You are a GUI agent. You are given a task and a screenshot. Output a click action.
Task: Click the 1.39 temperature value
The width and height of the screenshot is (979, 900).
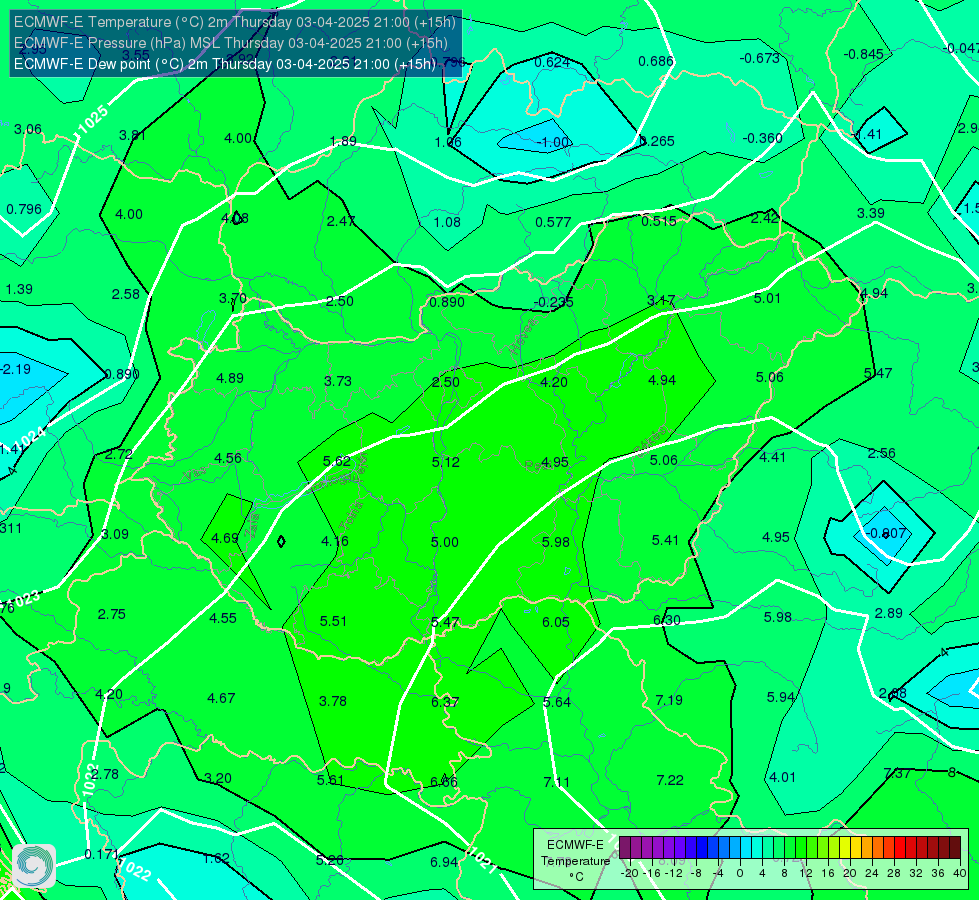tap(19, 289)
